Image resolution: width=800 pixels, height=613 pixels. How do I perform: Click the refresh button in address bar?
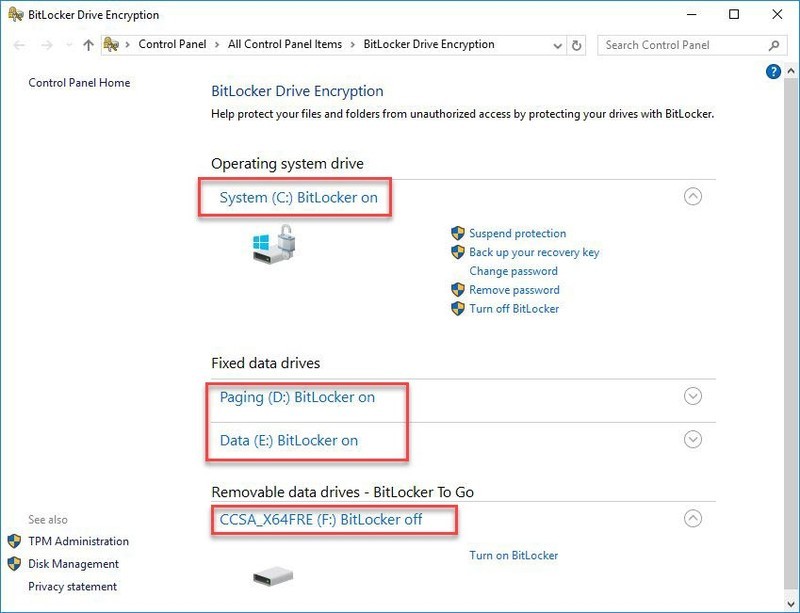point(576,45)
